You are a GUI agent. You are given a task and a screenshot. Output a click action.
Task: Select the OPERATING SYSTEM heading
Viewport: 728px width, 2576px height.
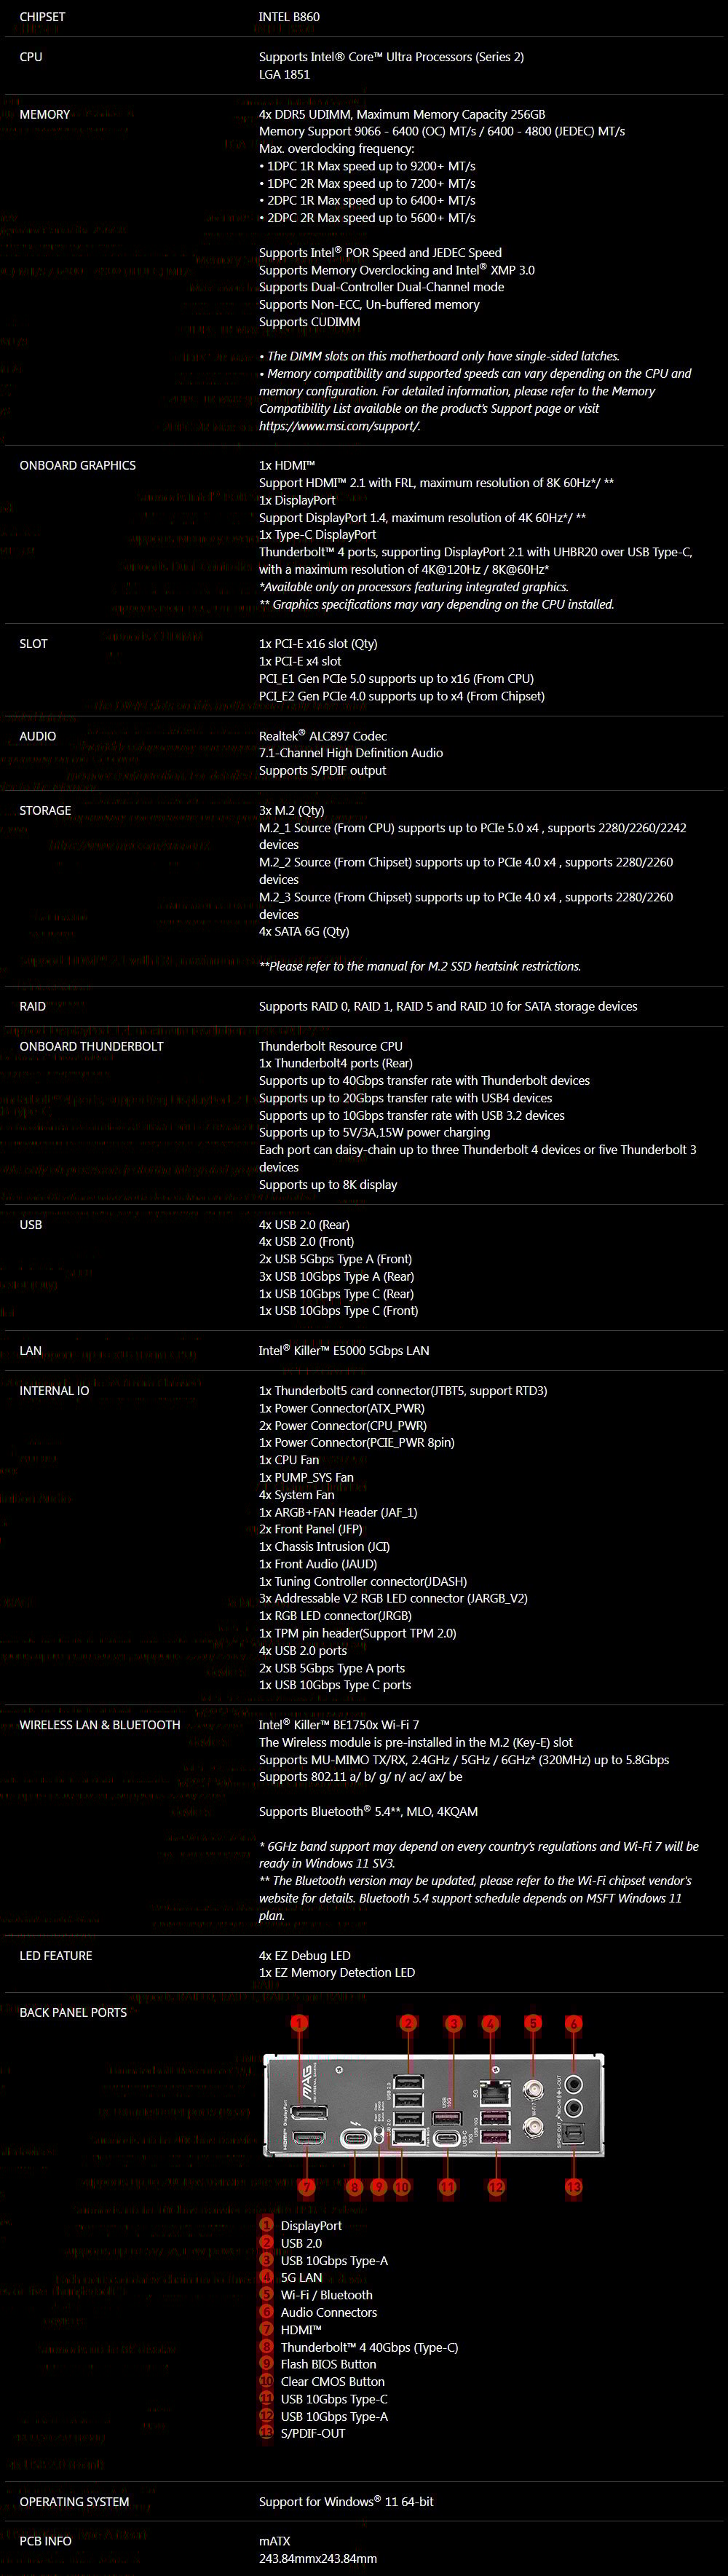point(74,2502)
